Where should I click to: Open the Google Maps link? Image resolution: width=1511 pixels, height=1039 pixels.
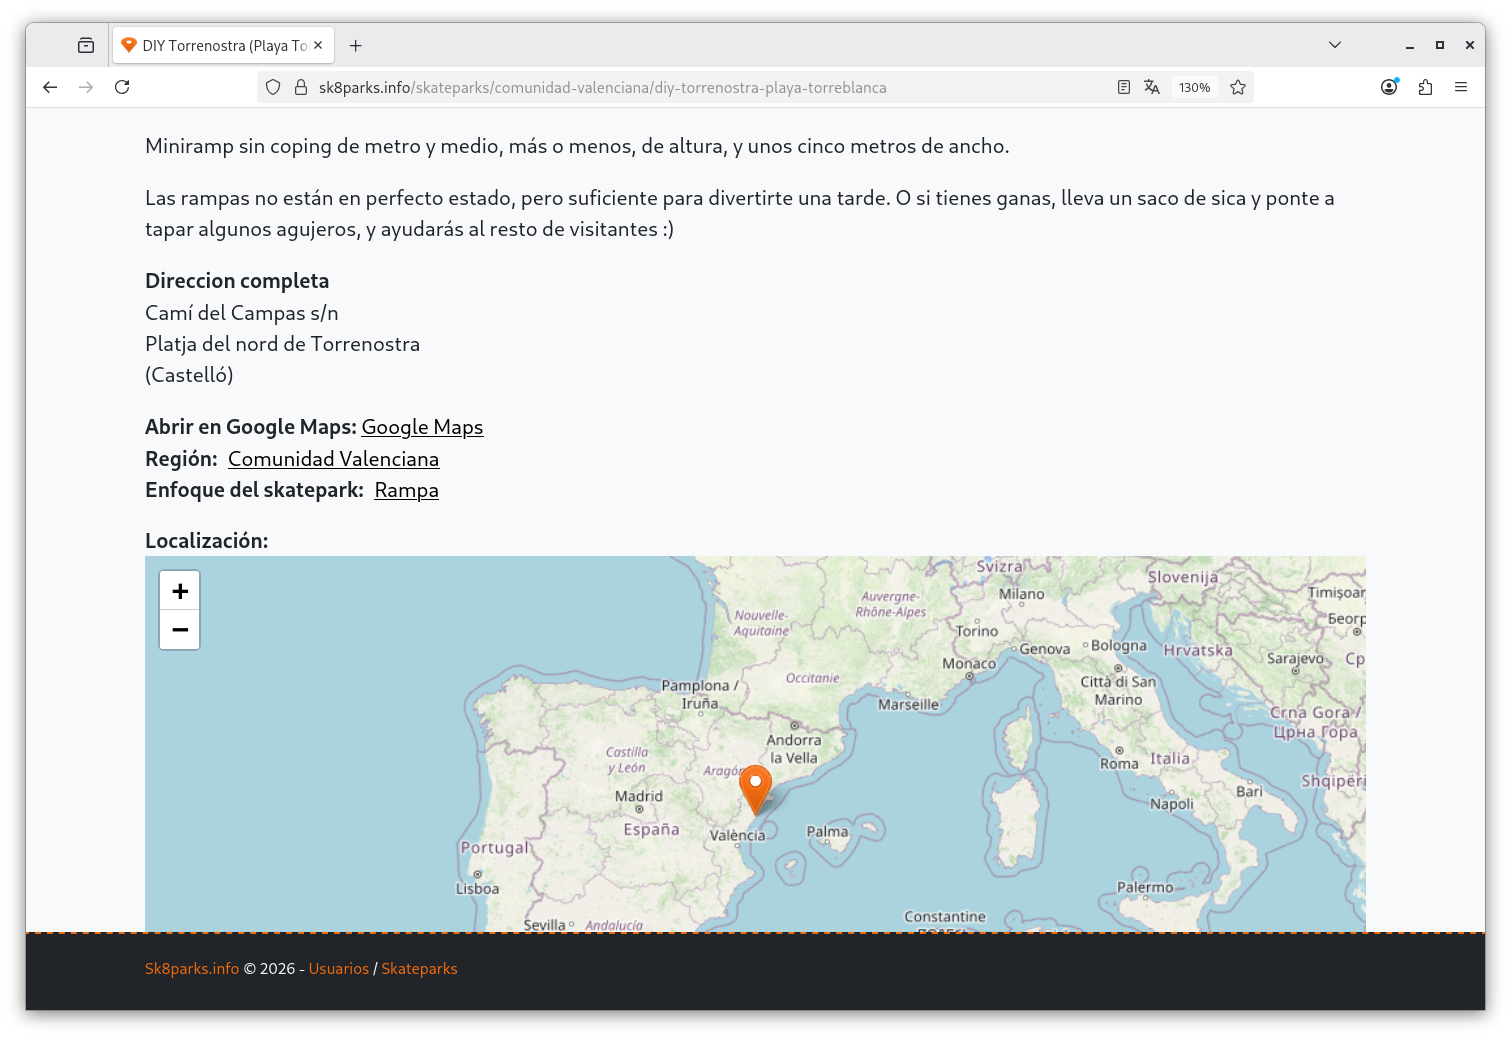(422, 427)
